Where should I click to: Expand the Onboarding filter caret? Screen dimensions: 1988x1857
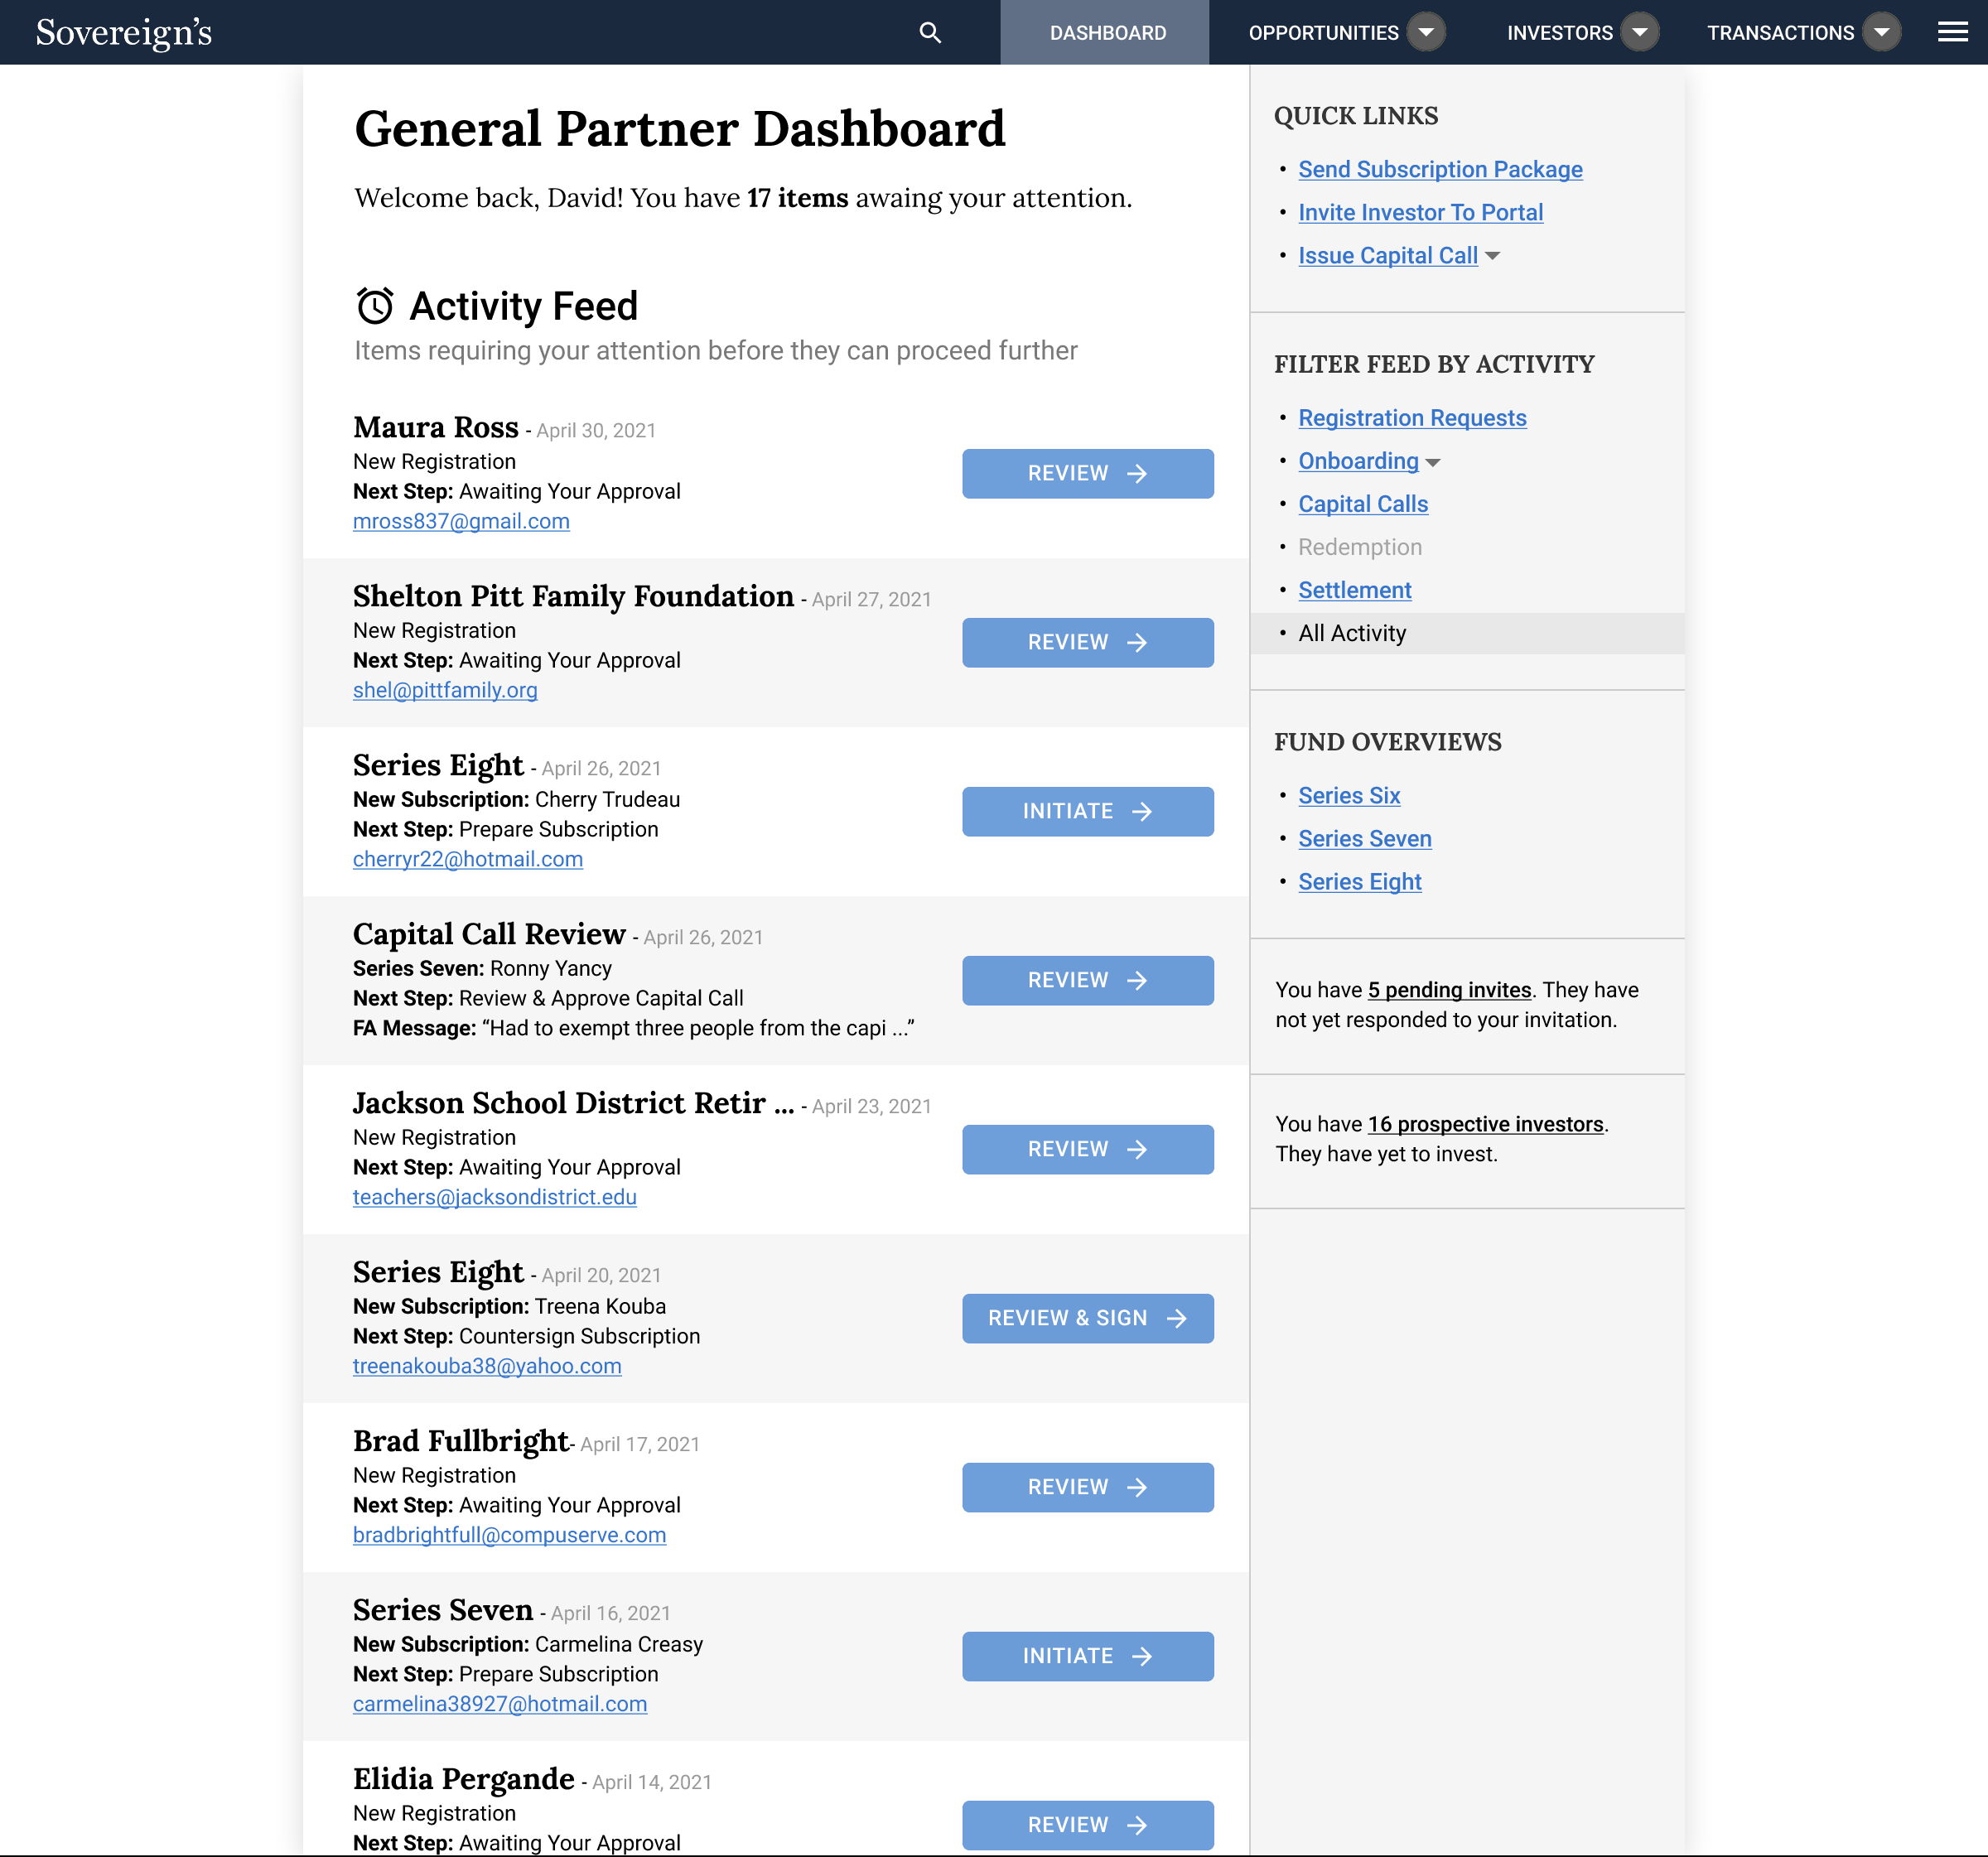click(1433, 463)
